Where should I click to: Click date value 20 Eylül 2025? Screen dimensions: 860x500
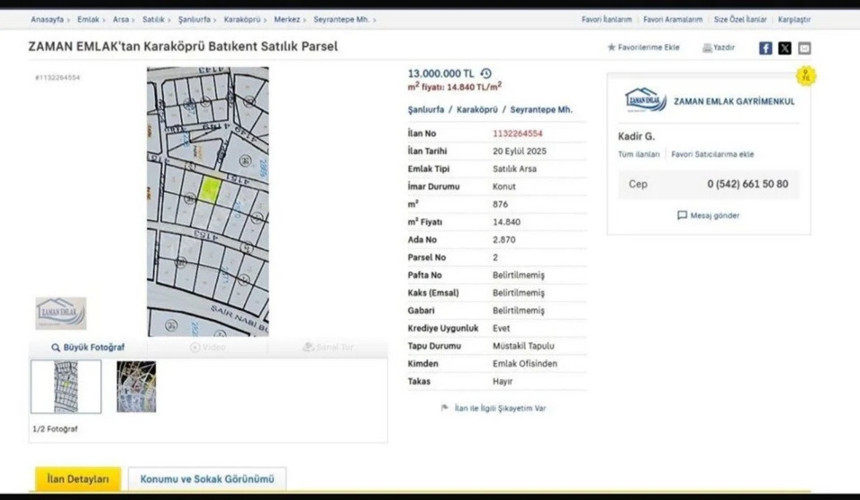coord(519,151)
